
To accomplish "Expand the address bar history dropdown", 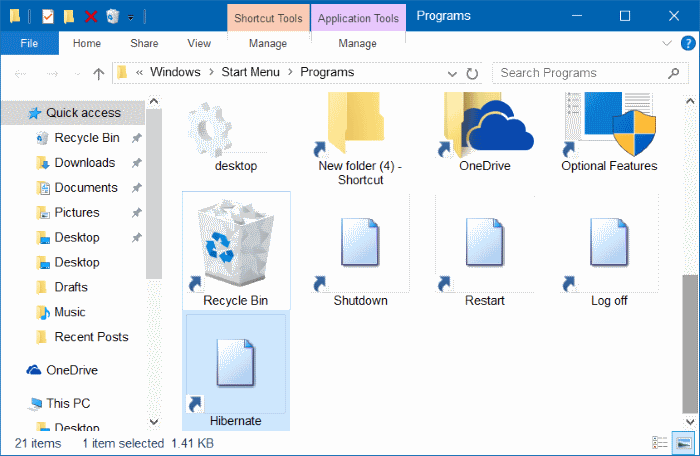I will pos(452,74).
